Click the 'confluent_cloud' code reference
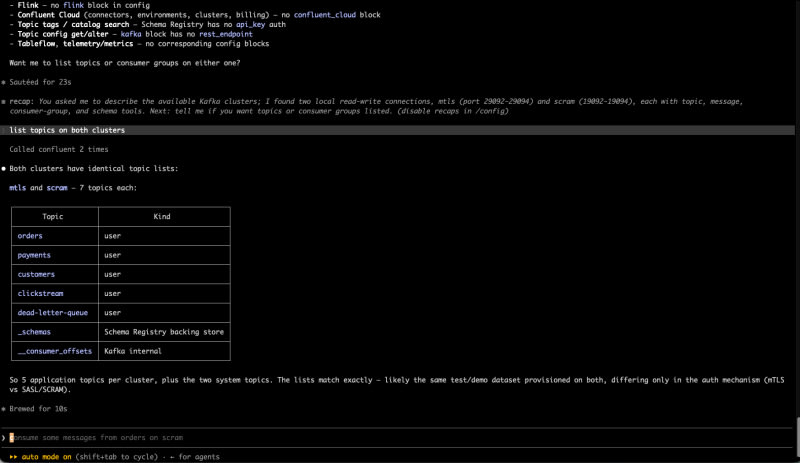The width and height of the screenshot is (800, 463). click(324, 15)
